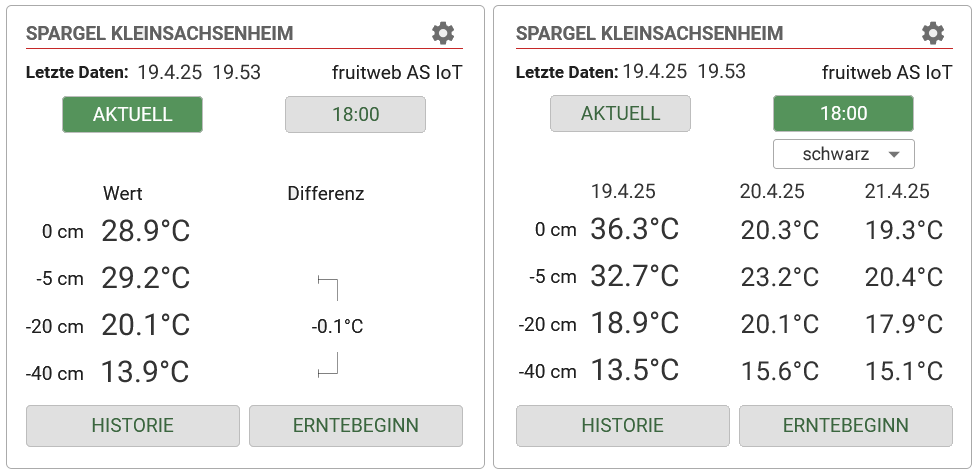Select the 20.4.25 date column header

pyautogui.click(x=772, y=191)
